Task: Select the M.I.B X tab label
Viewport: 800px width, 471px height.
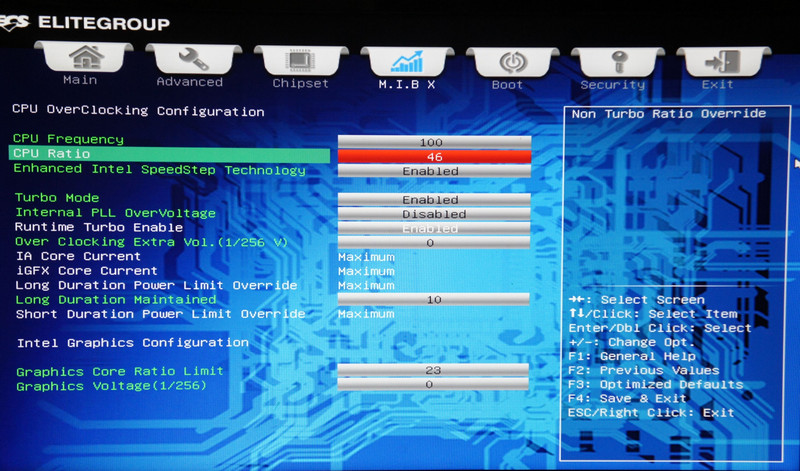Action: point(407,84)
